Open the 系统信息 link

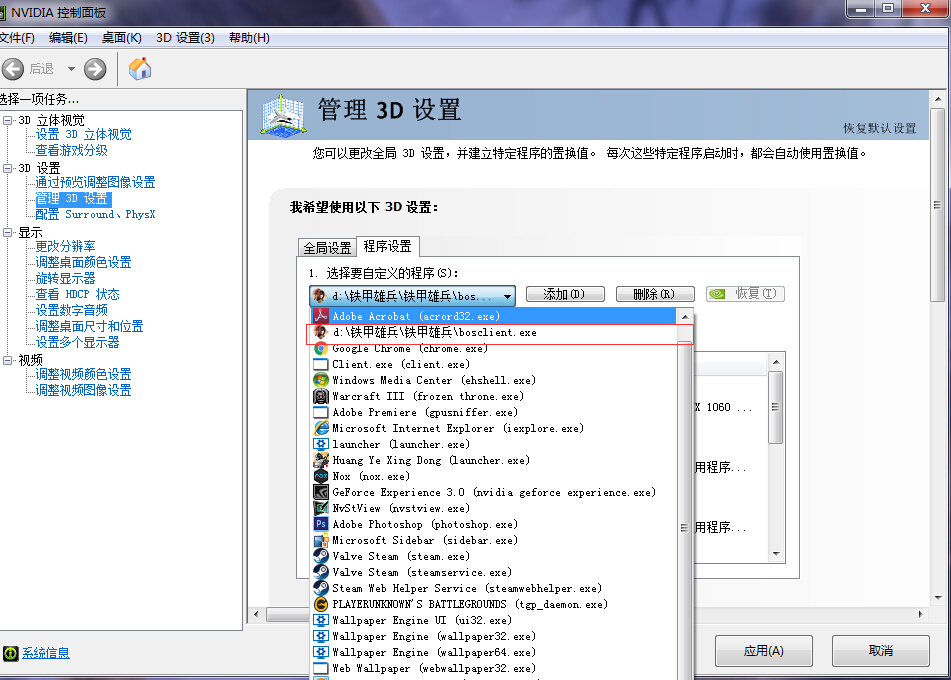click(46, 653)
